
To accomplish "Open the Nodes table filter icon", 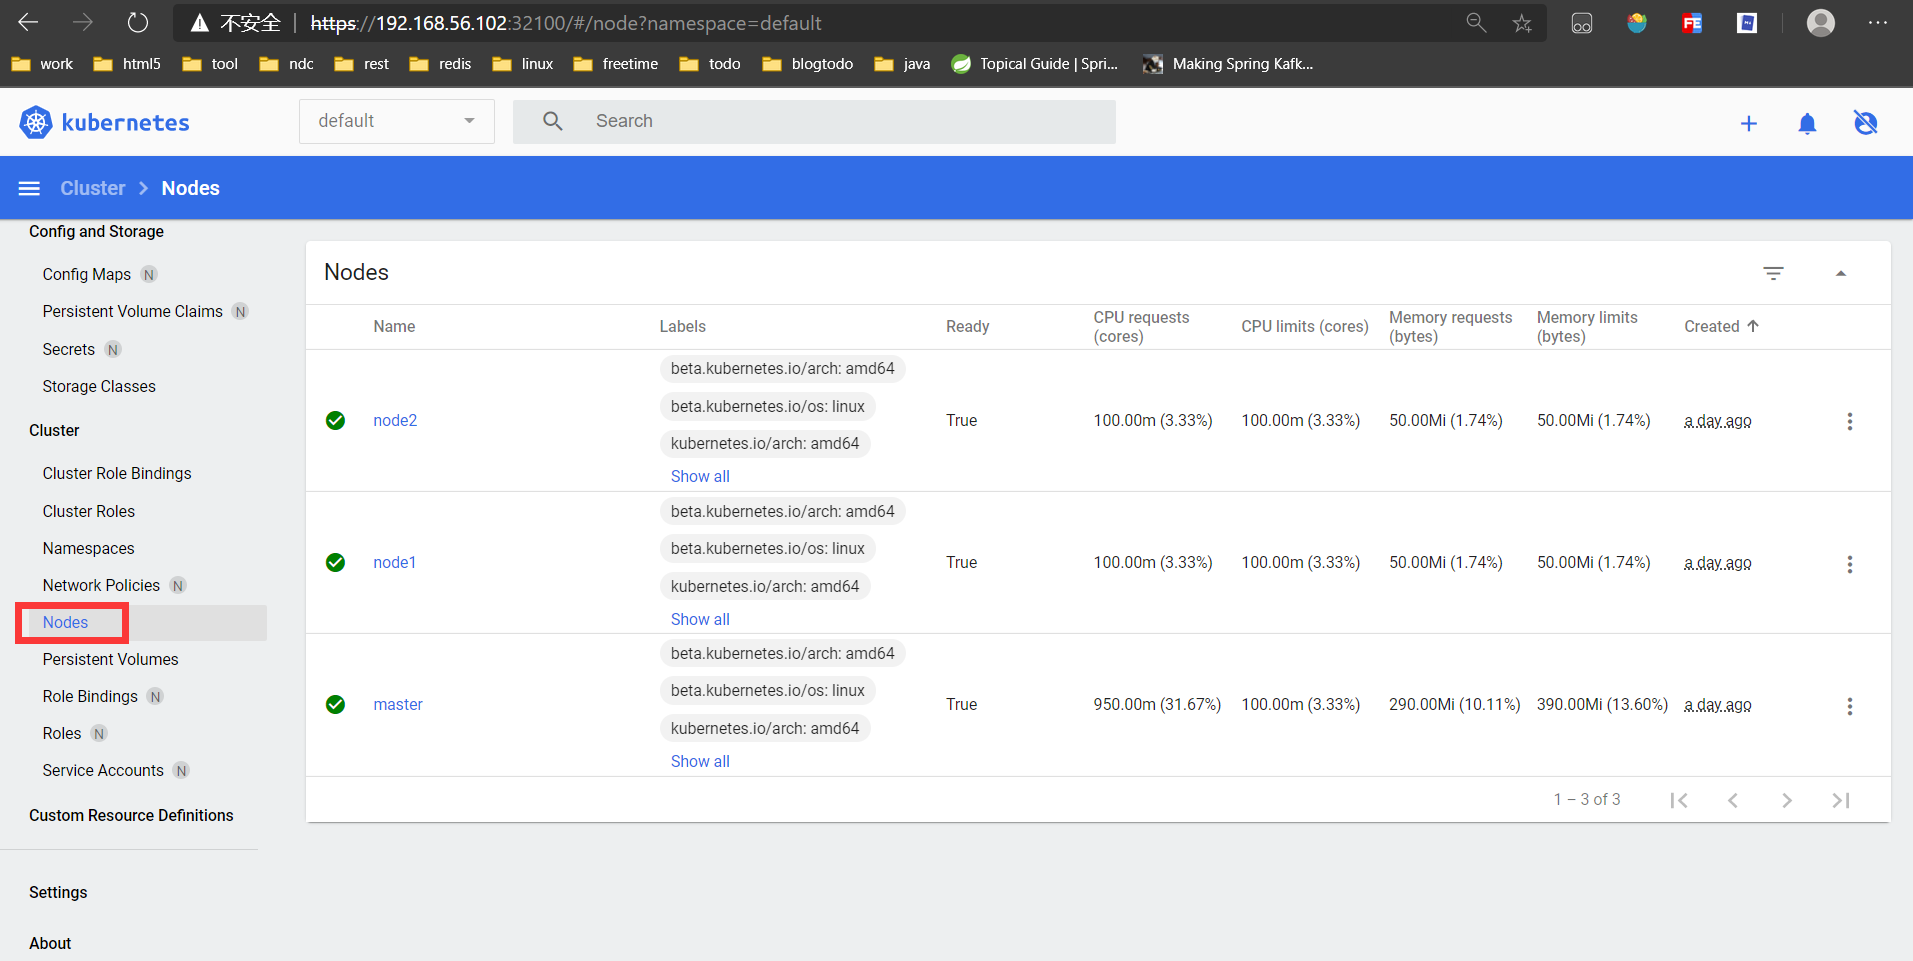I will 1773,273.
